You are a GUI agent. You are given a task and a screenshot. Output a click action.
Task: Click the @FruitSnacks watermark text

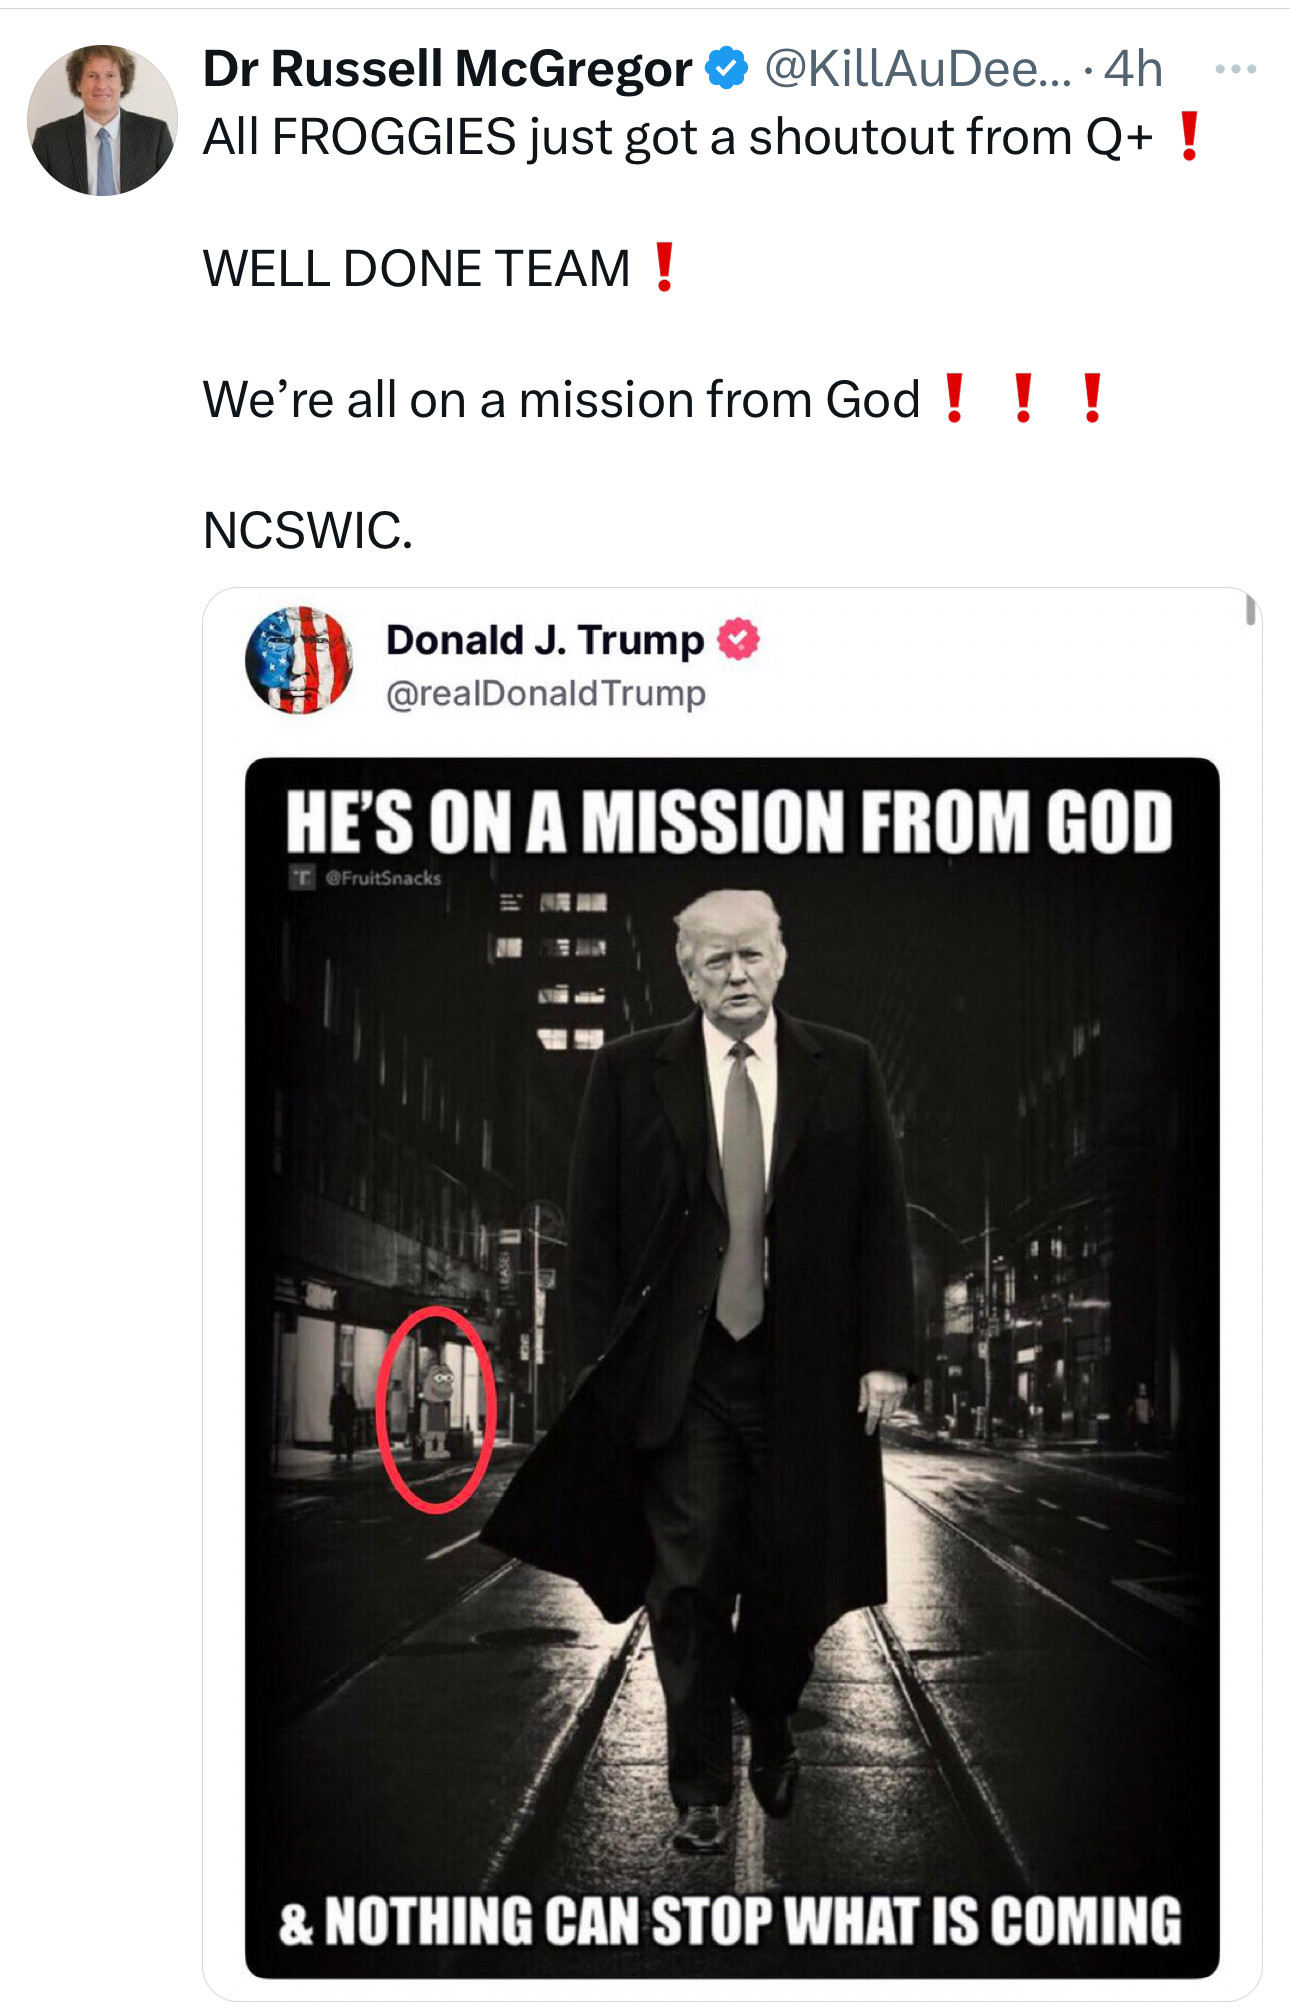pos(384,878)
